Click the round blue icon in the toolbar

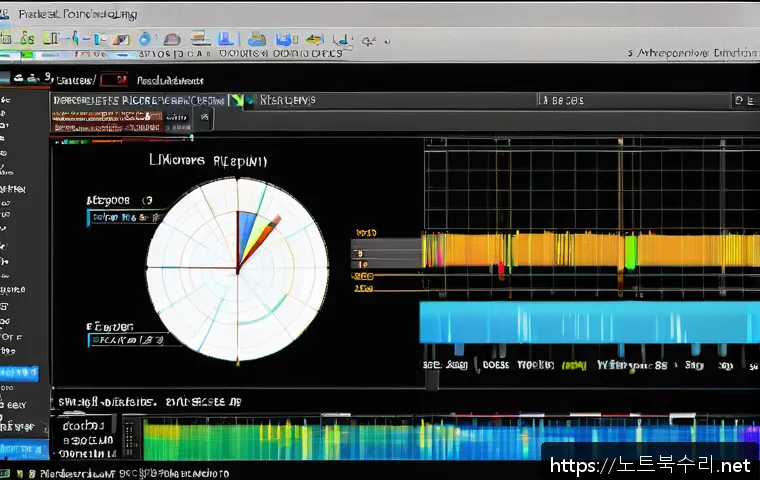(146, 39)
